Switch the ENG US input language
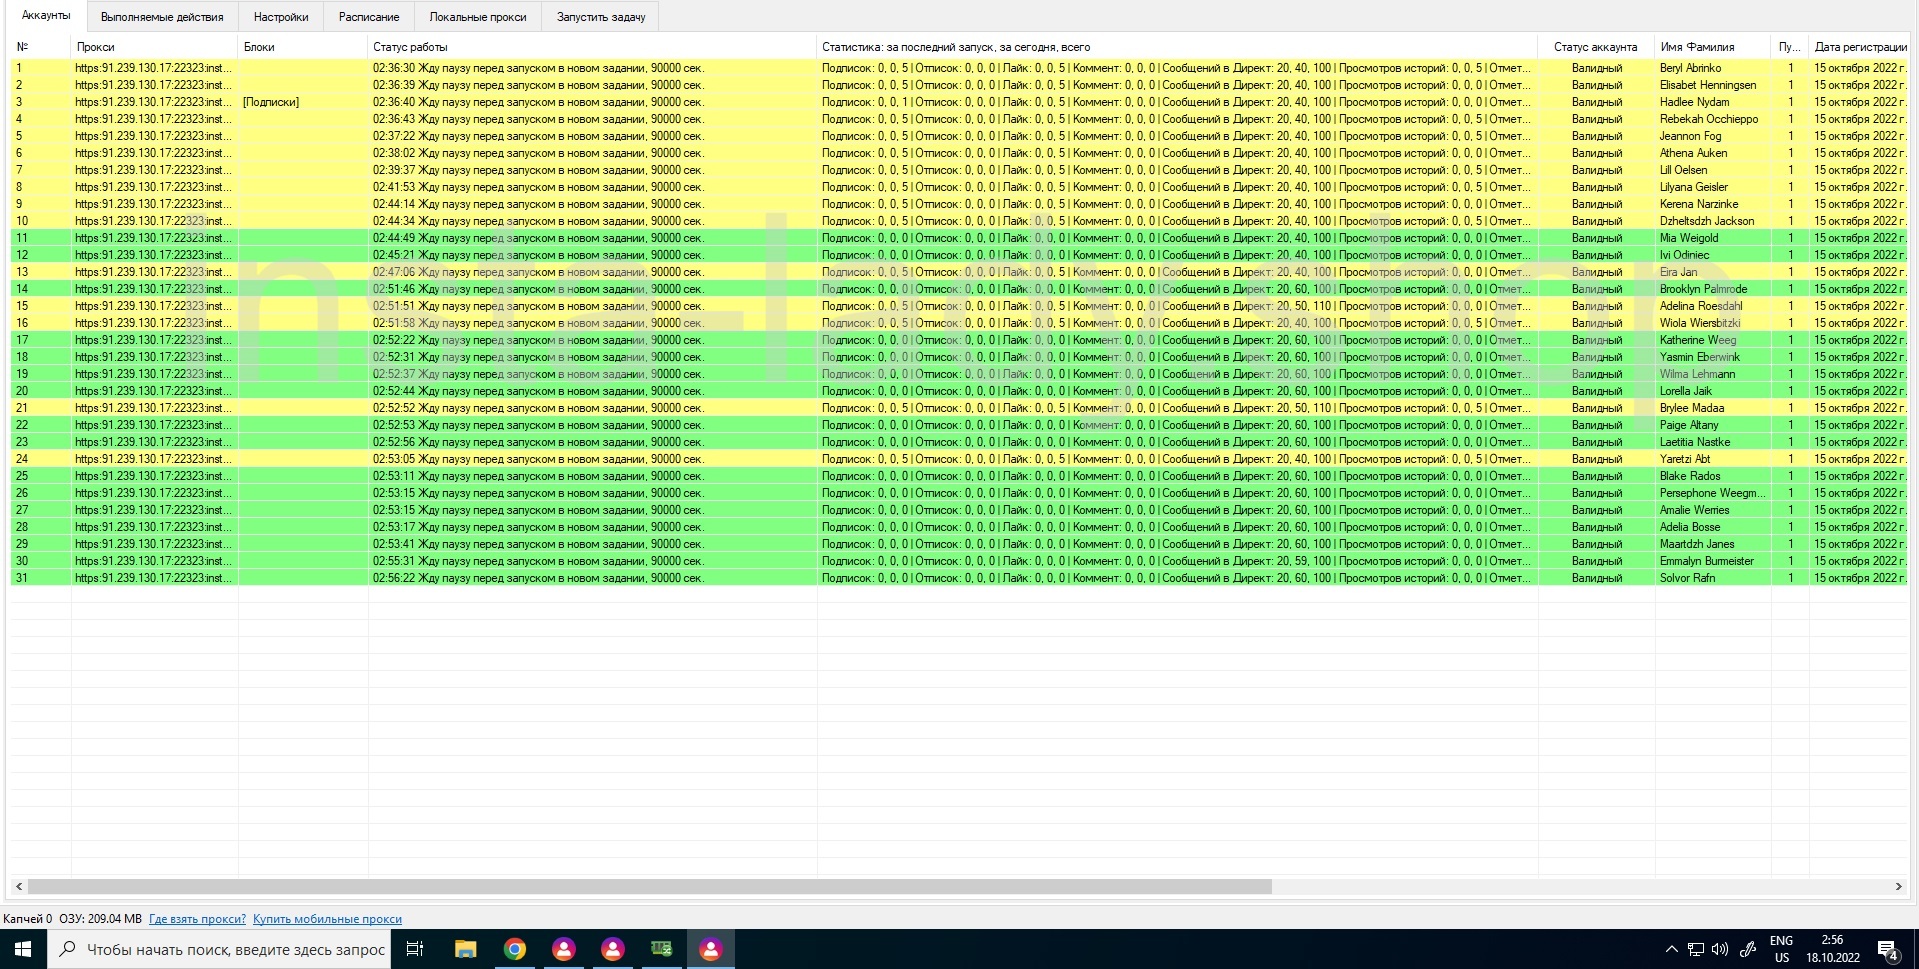 click(x=1781, y=949)
